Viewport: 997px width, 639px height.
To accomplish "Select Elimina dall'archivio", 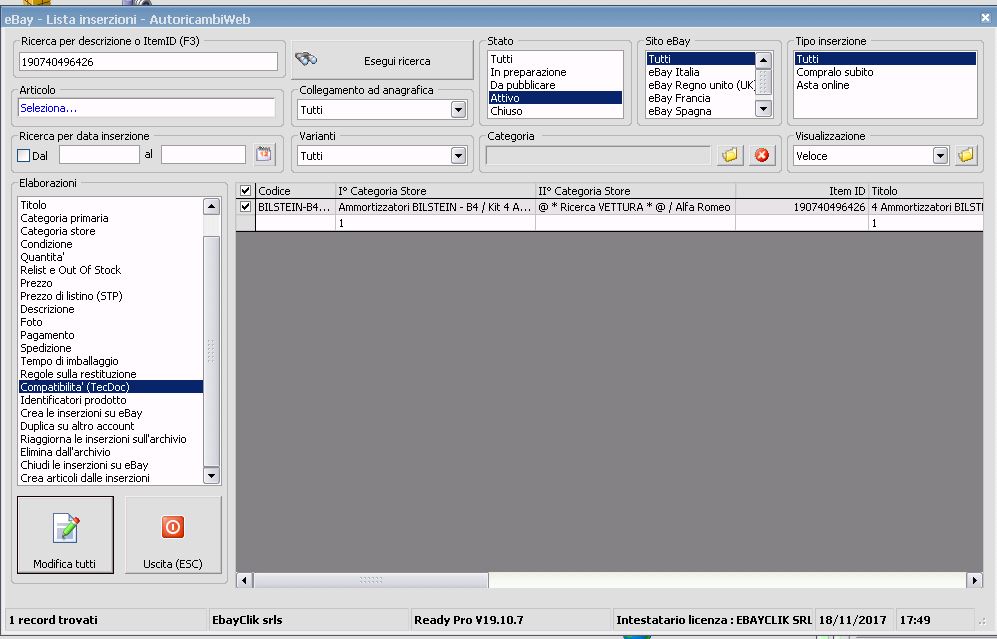I will click(x=111, y=452).
